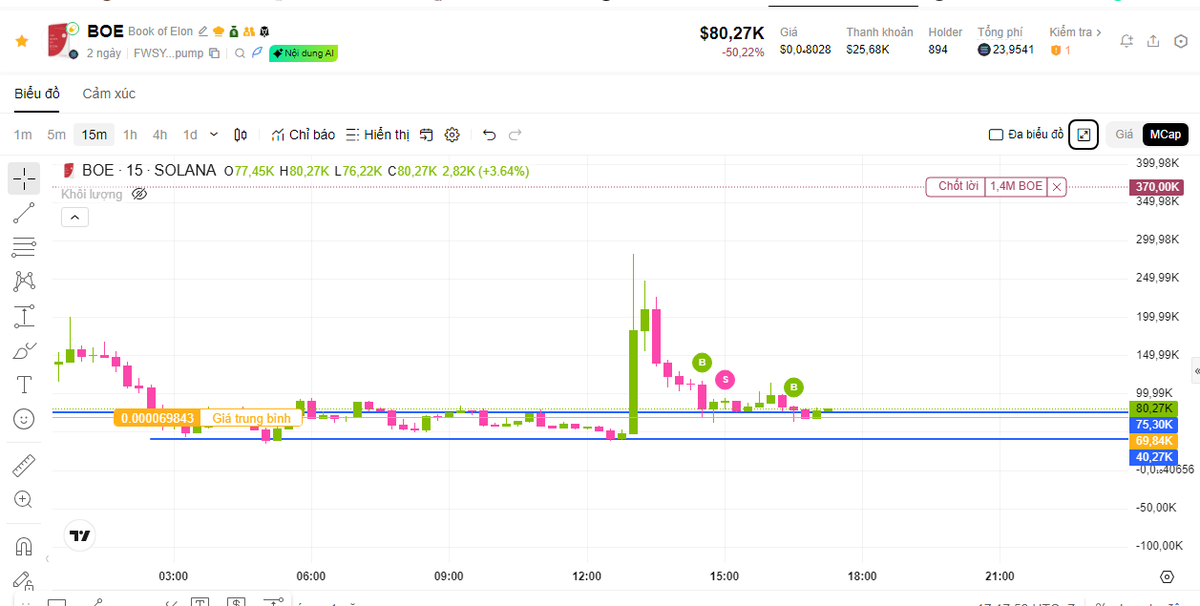Select the text annotation tool
1200x606 pixels.
click(x=24, y=385)
